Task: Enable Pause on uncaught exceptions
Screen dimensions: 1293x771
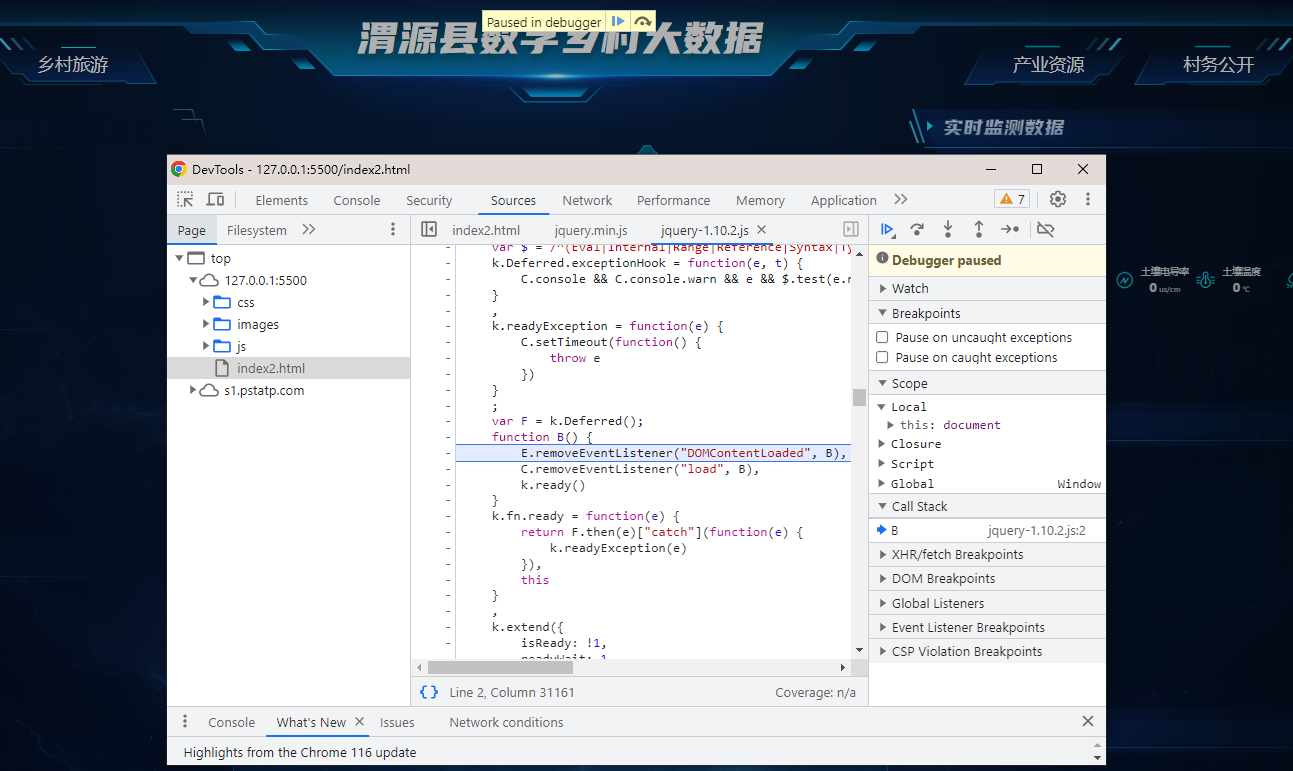Action: pos(882,338)
